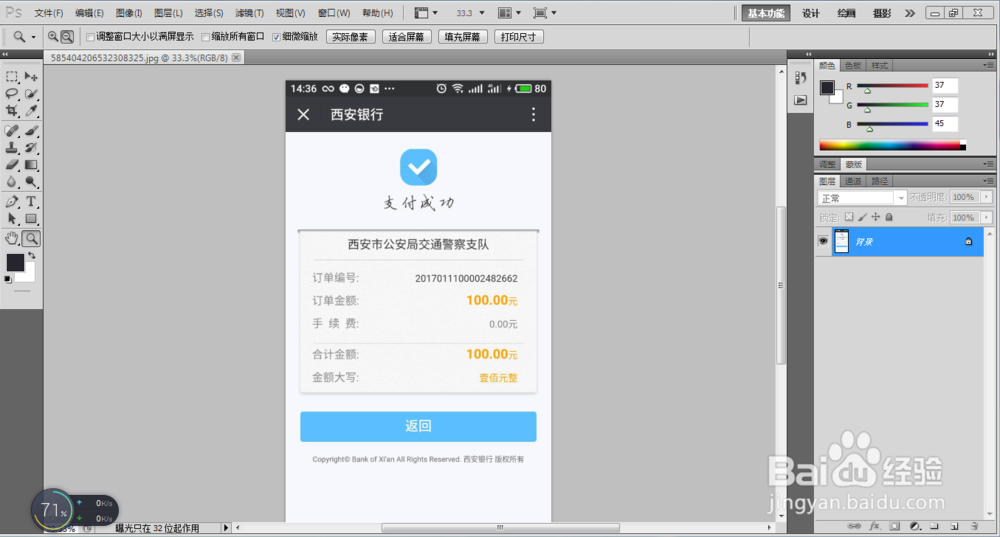Toggle lock image pixels brush icon

(x=862, y=217)
